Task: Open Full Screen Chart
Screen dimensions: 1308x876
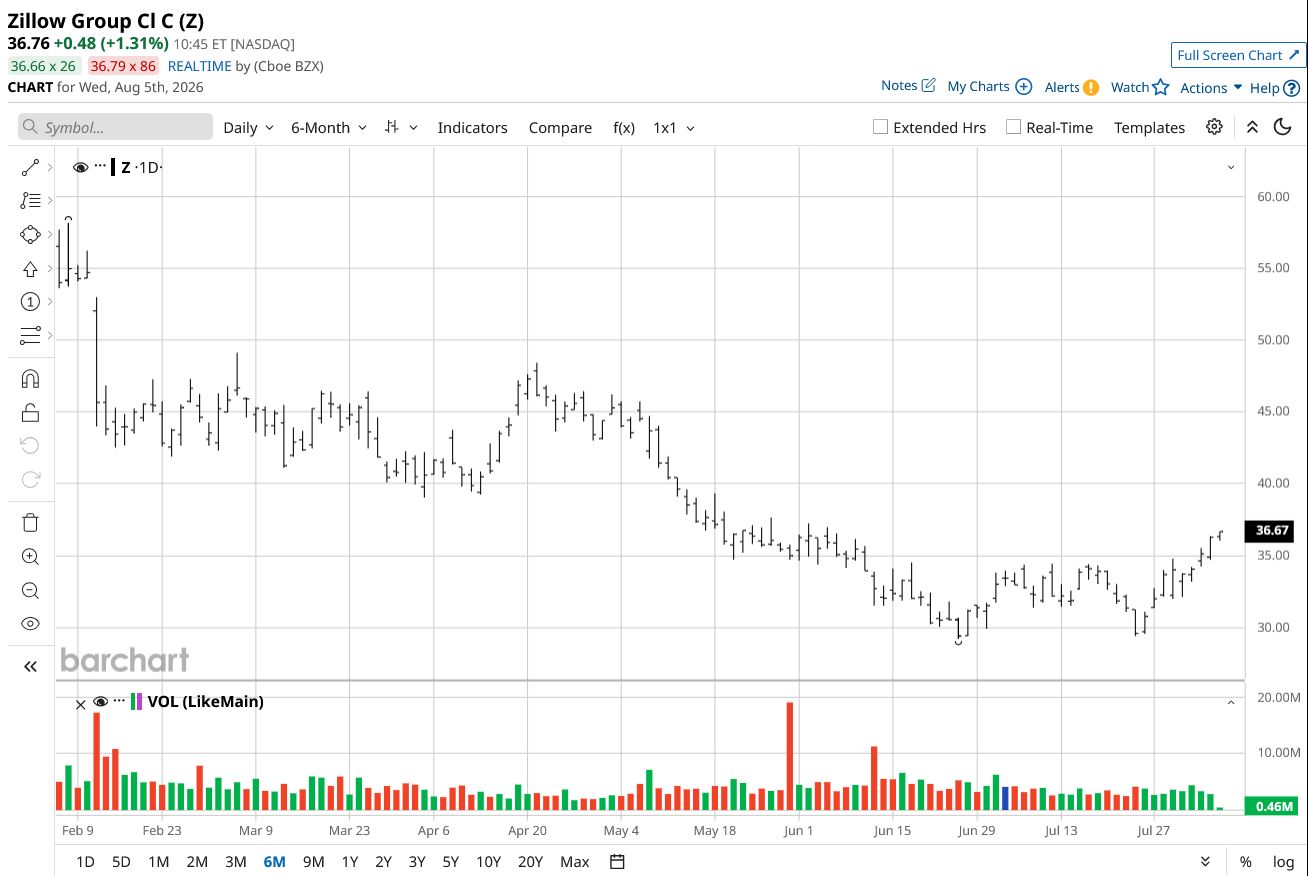Action: click(x=1239, y=55)
